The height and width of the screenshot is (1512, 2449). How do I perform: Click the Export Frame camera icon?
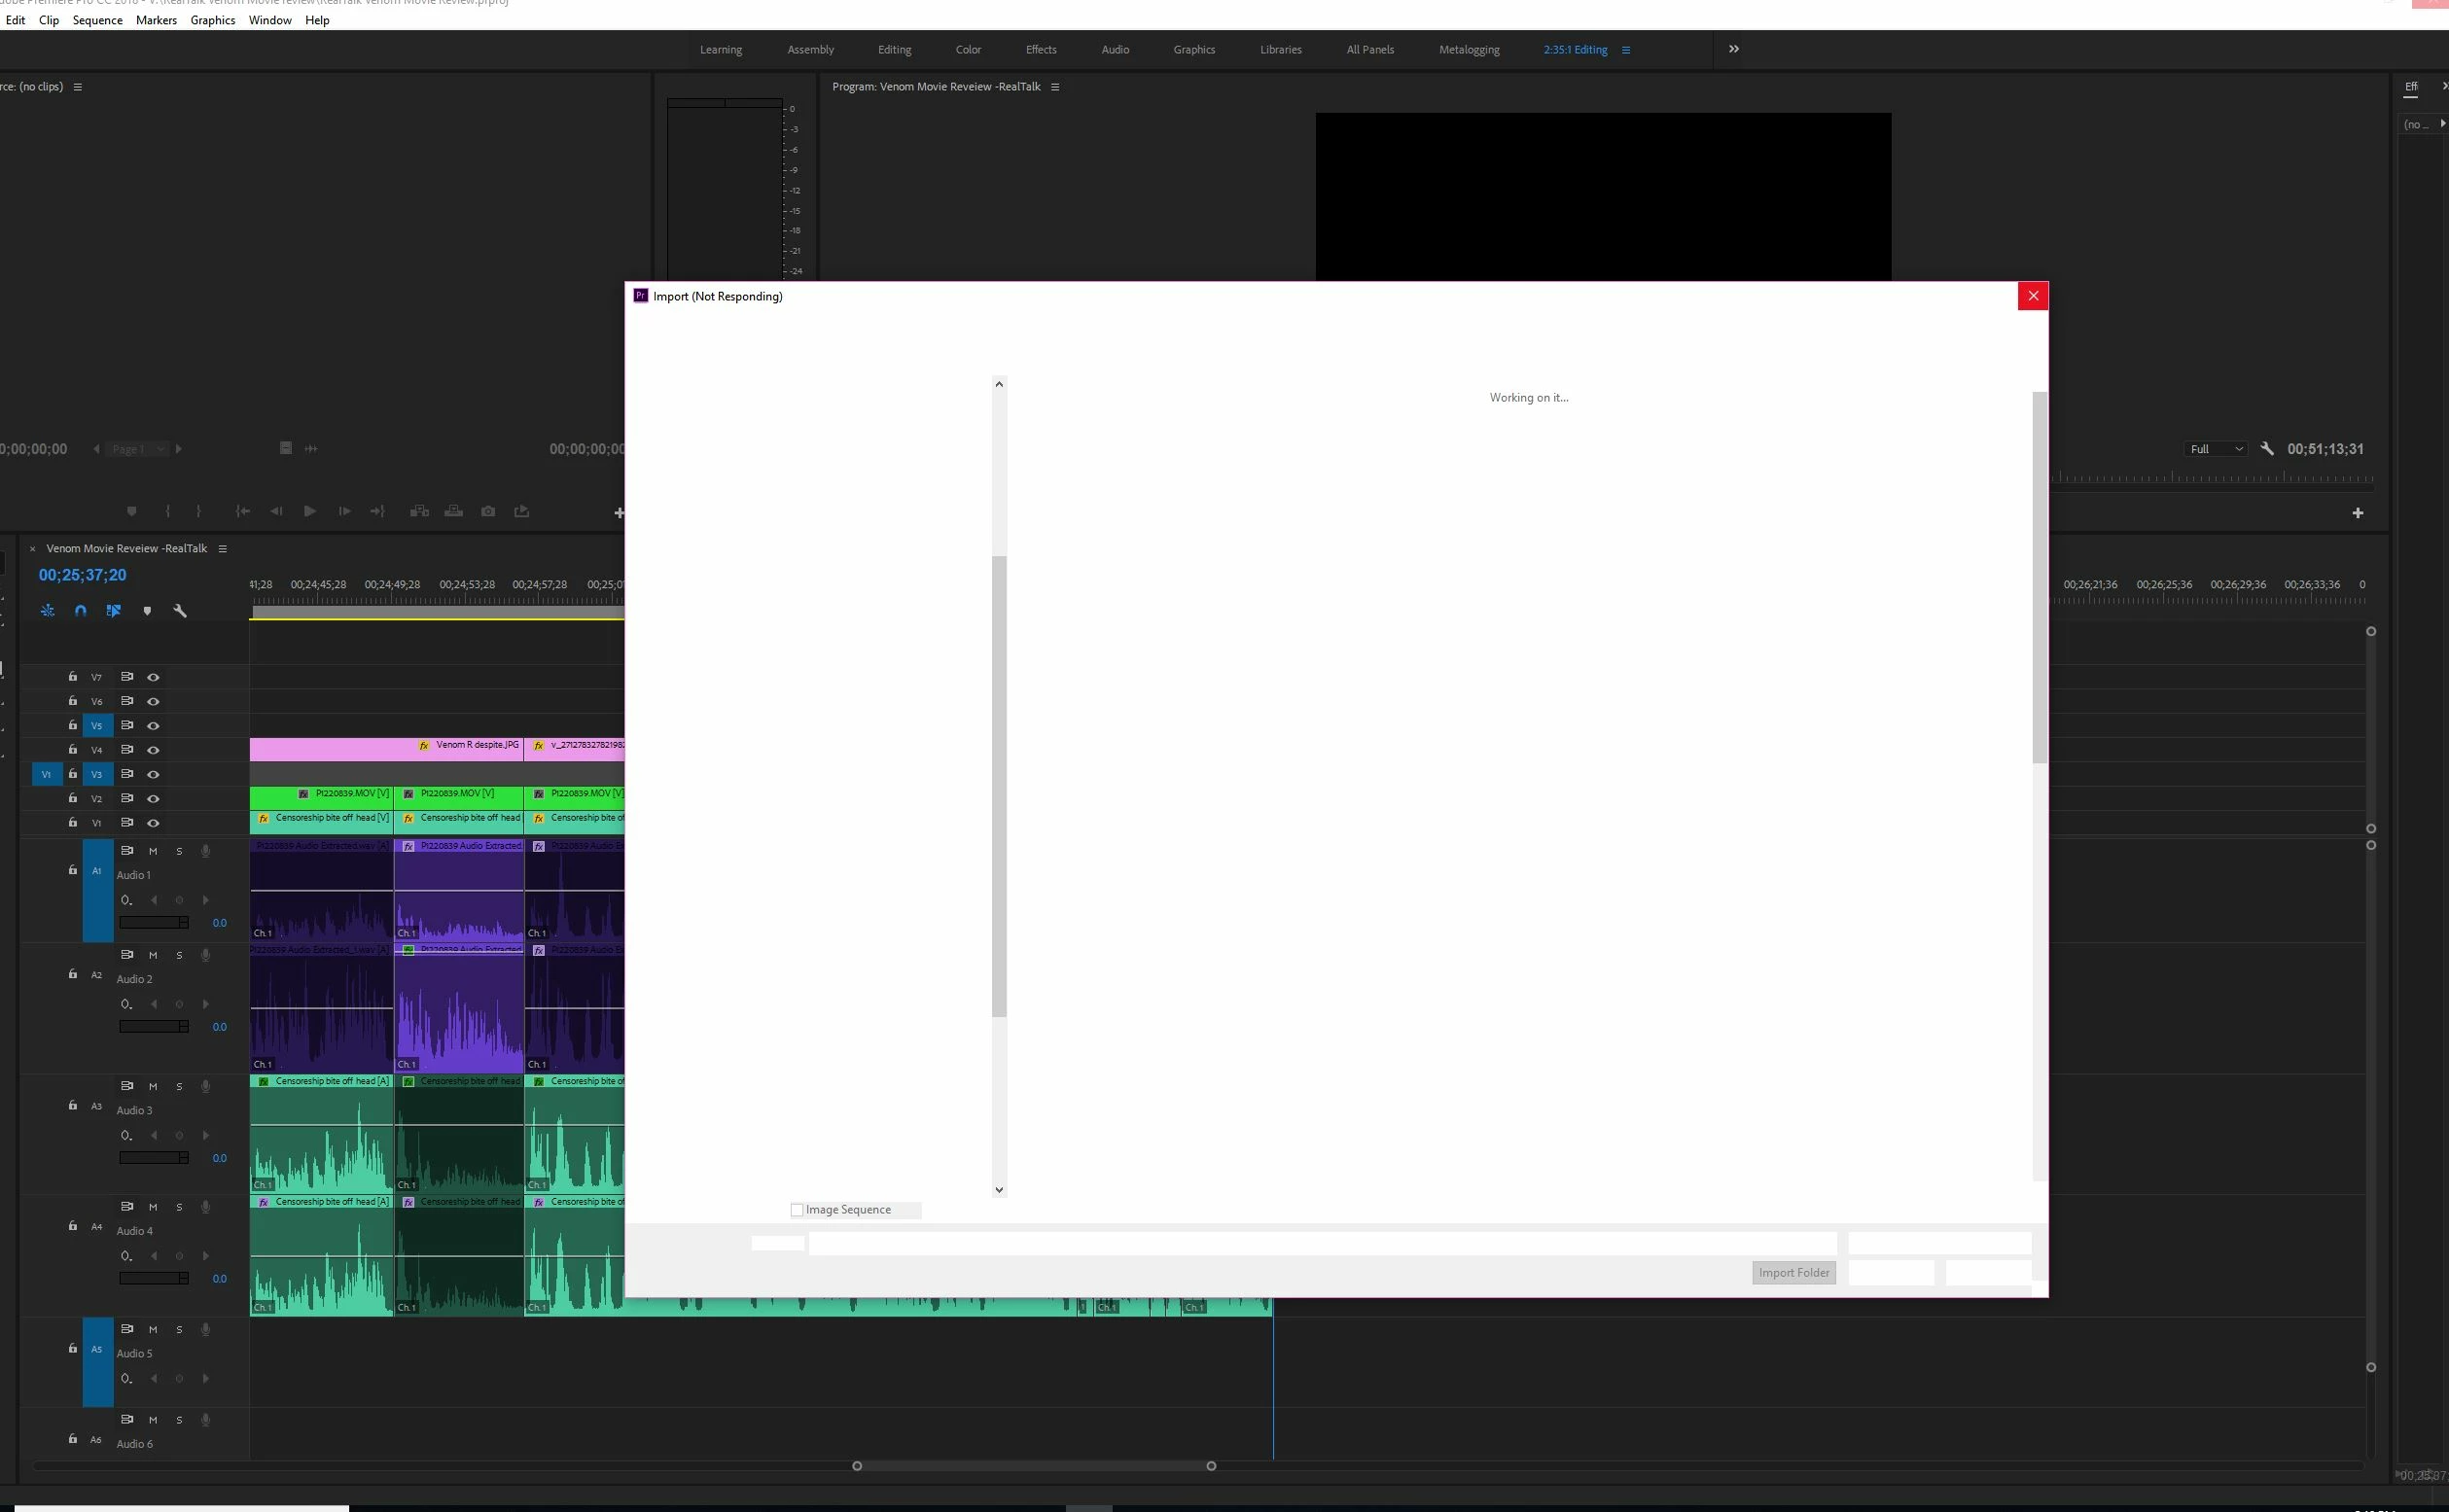488,511
